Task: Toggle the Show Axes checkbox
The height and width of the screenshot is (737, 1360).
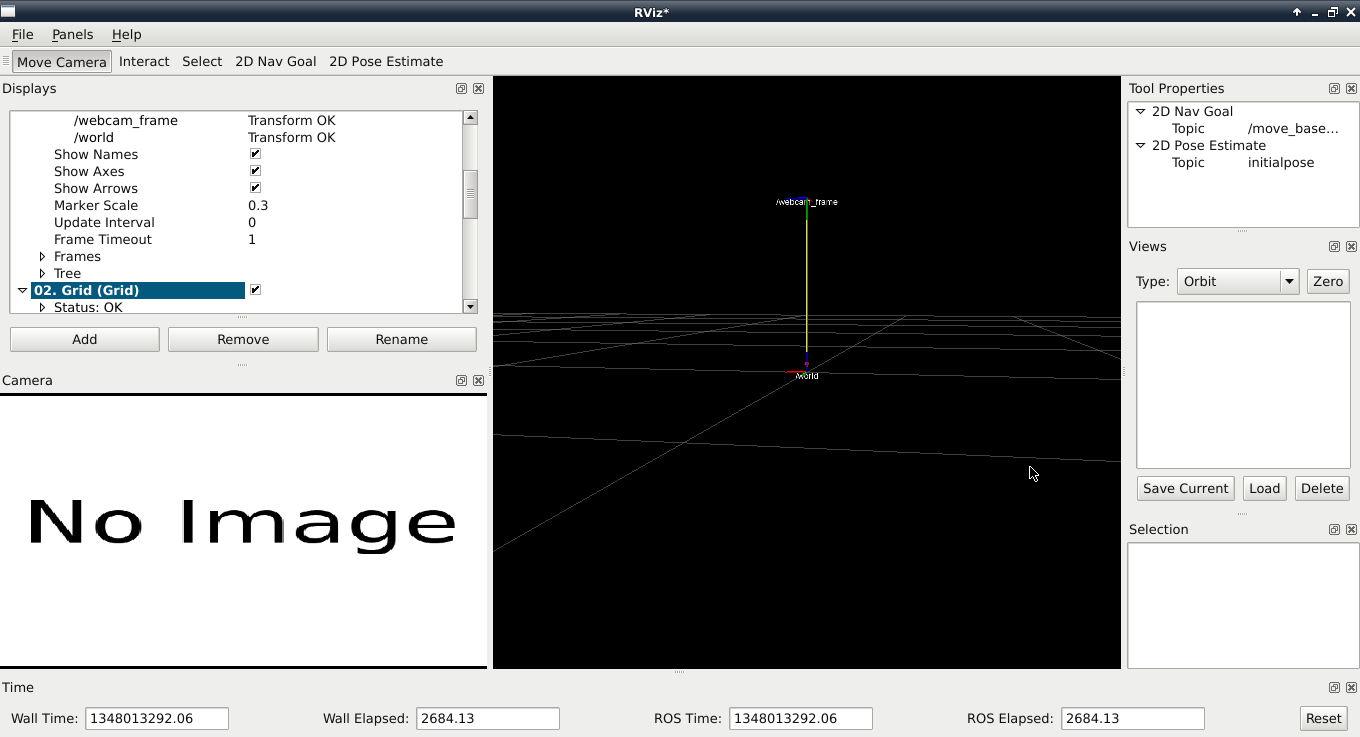Action: pos(255,171)
